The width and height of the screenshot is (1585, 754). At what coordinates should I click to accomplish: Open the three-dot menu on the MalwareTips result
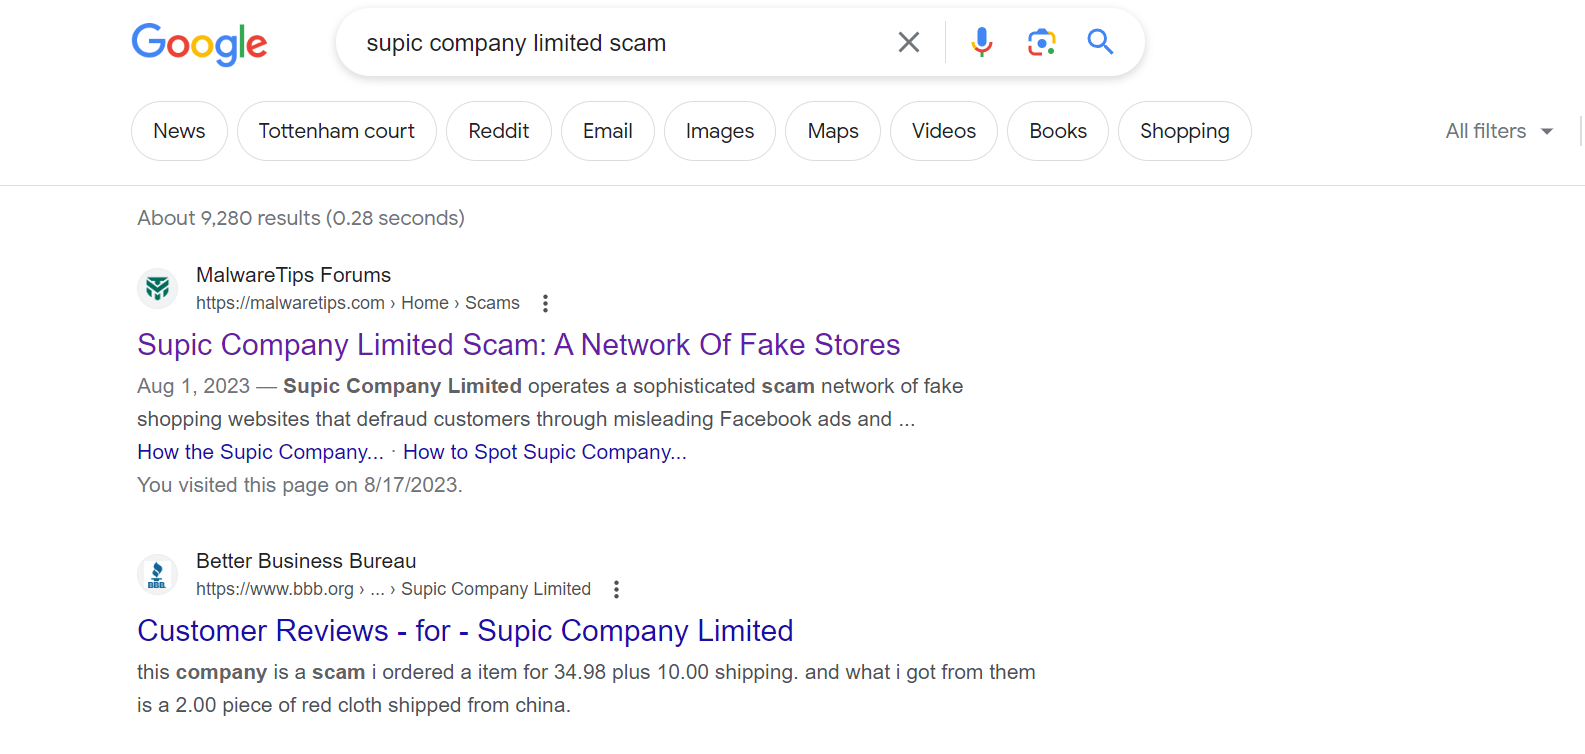pyautogui.click(x=546, y=303)
